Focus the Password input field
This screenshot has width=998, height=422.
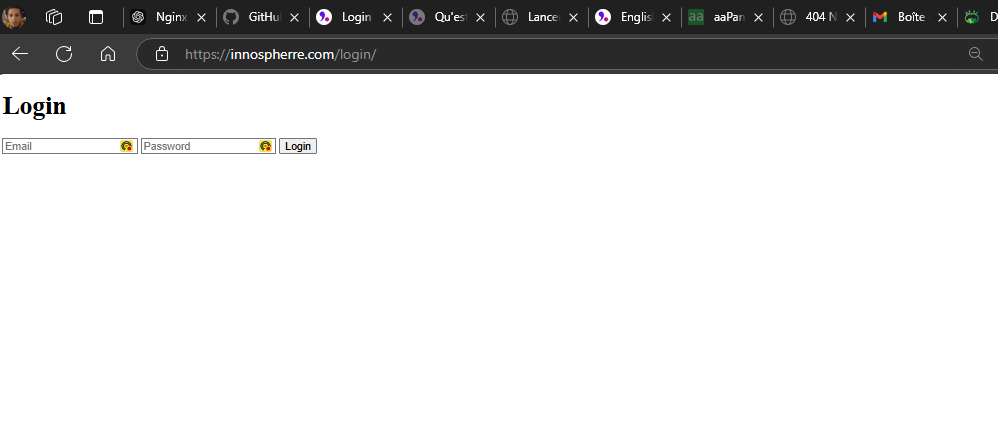coord(208,146)
